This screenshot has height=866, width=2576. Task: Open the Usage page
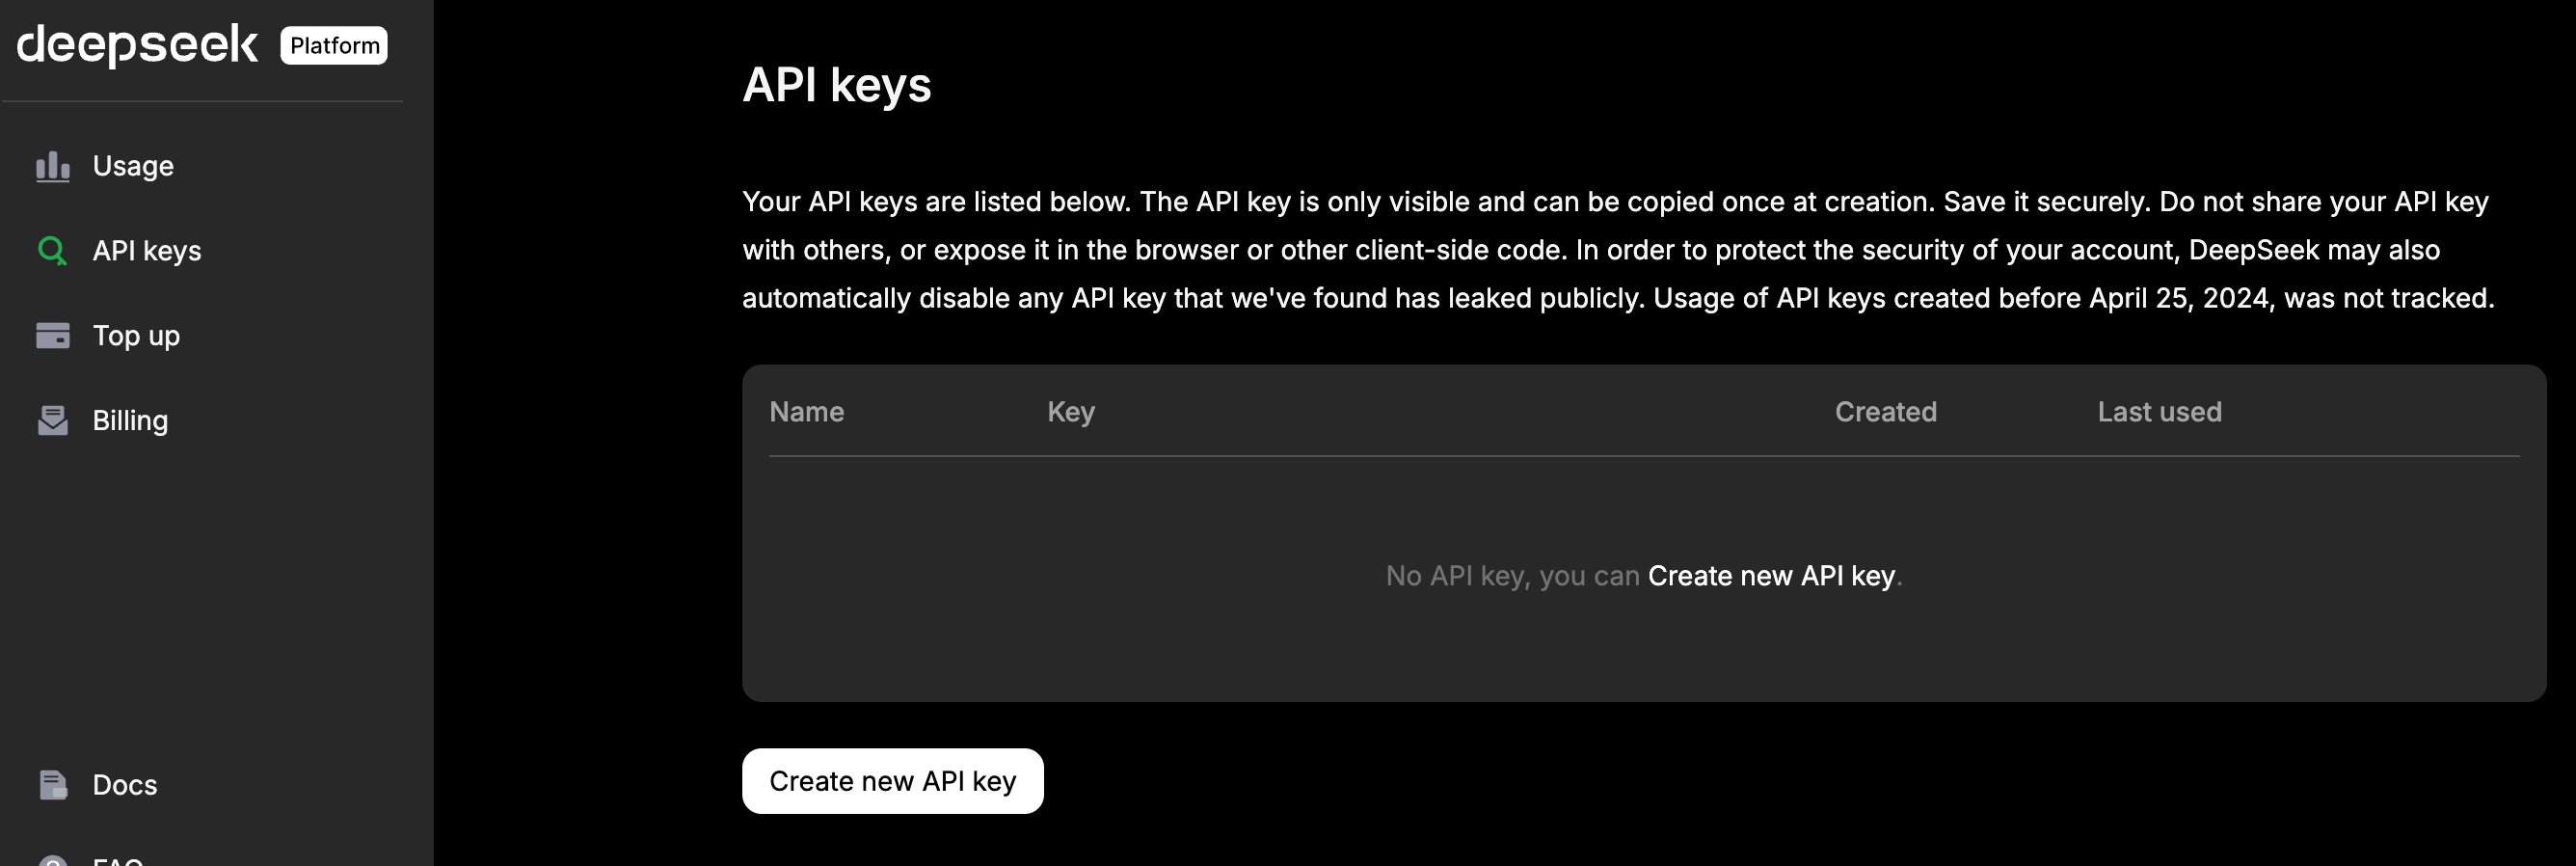tap(133, 166)
